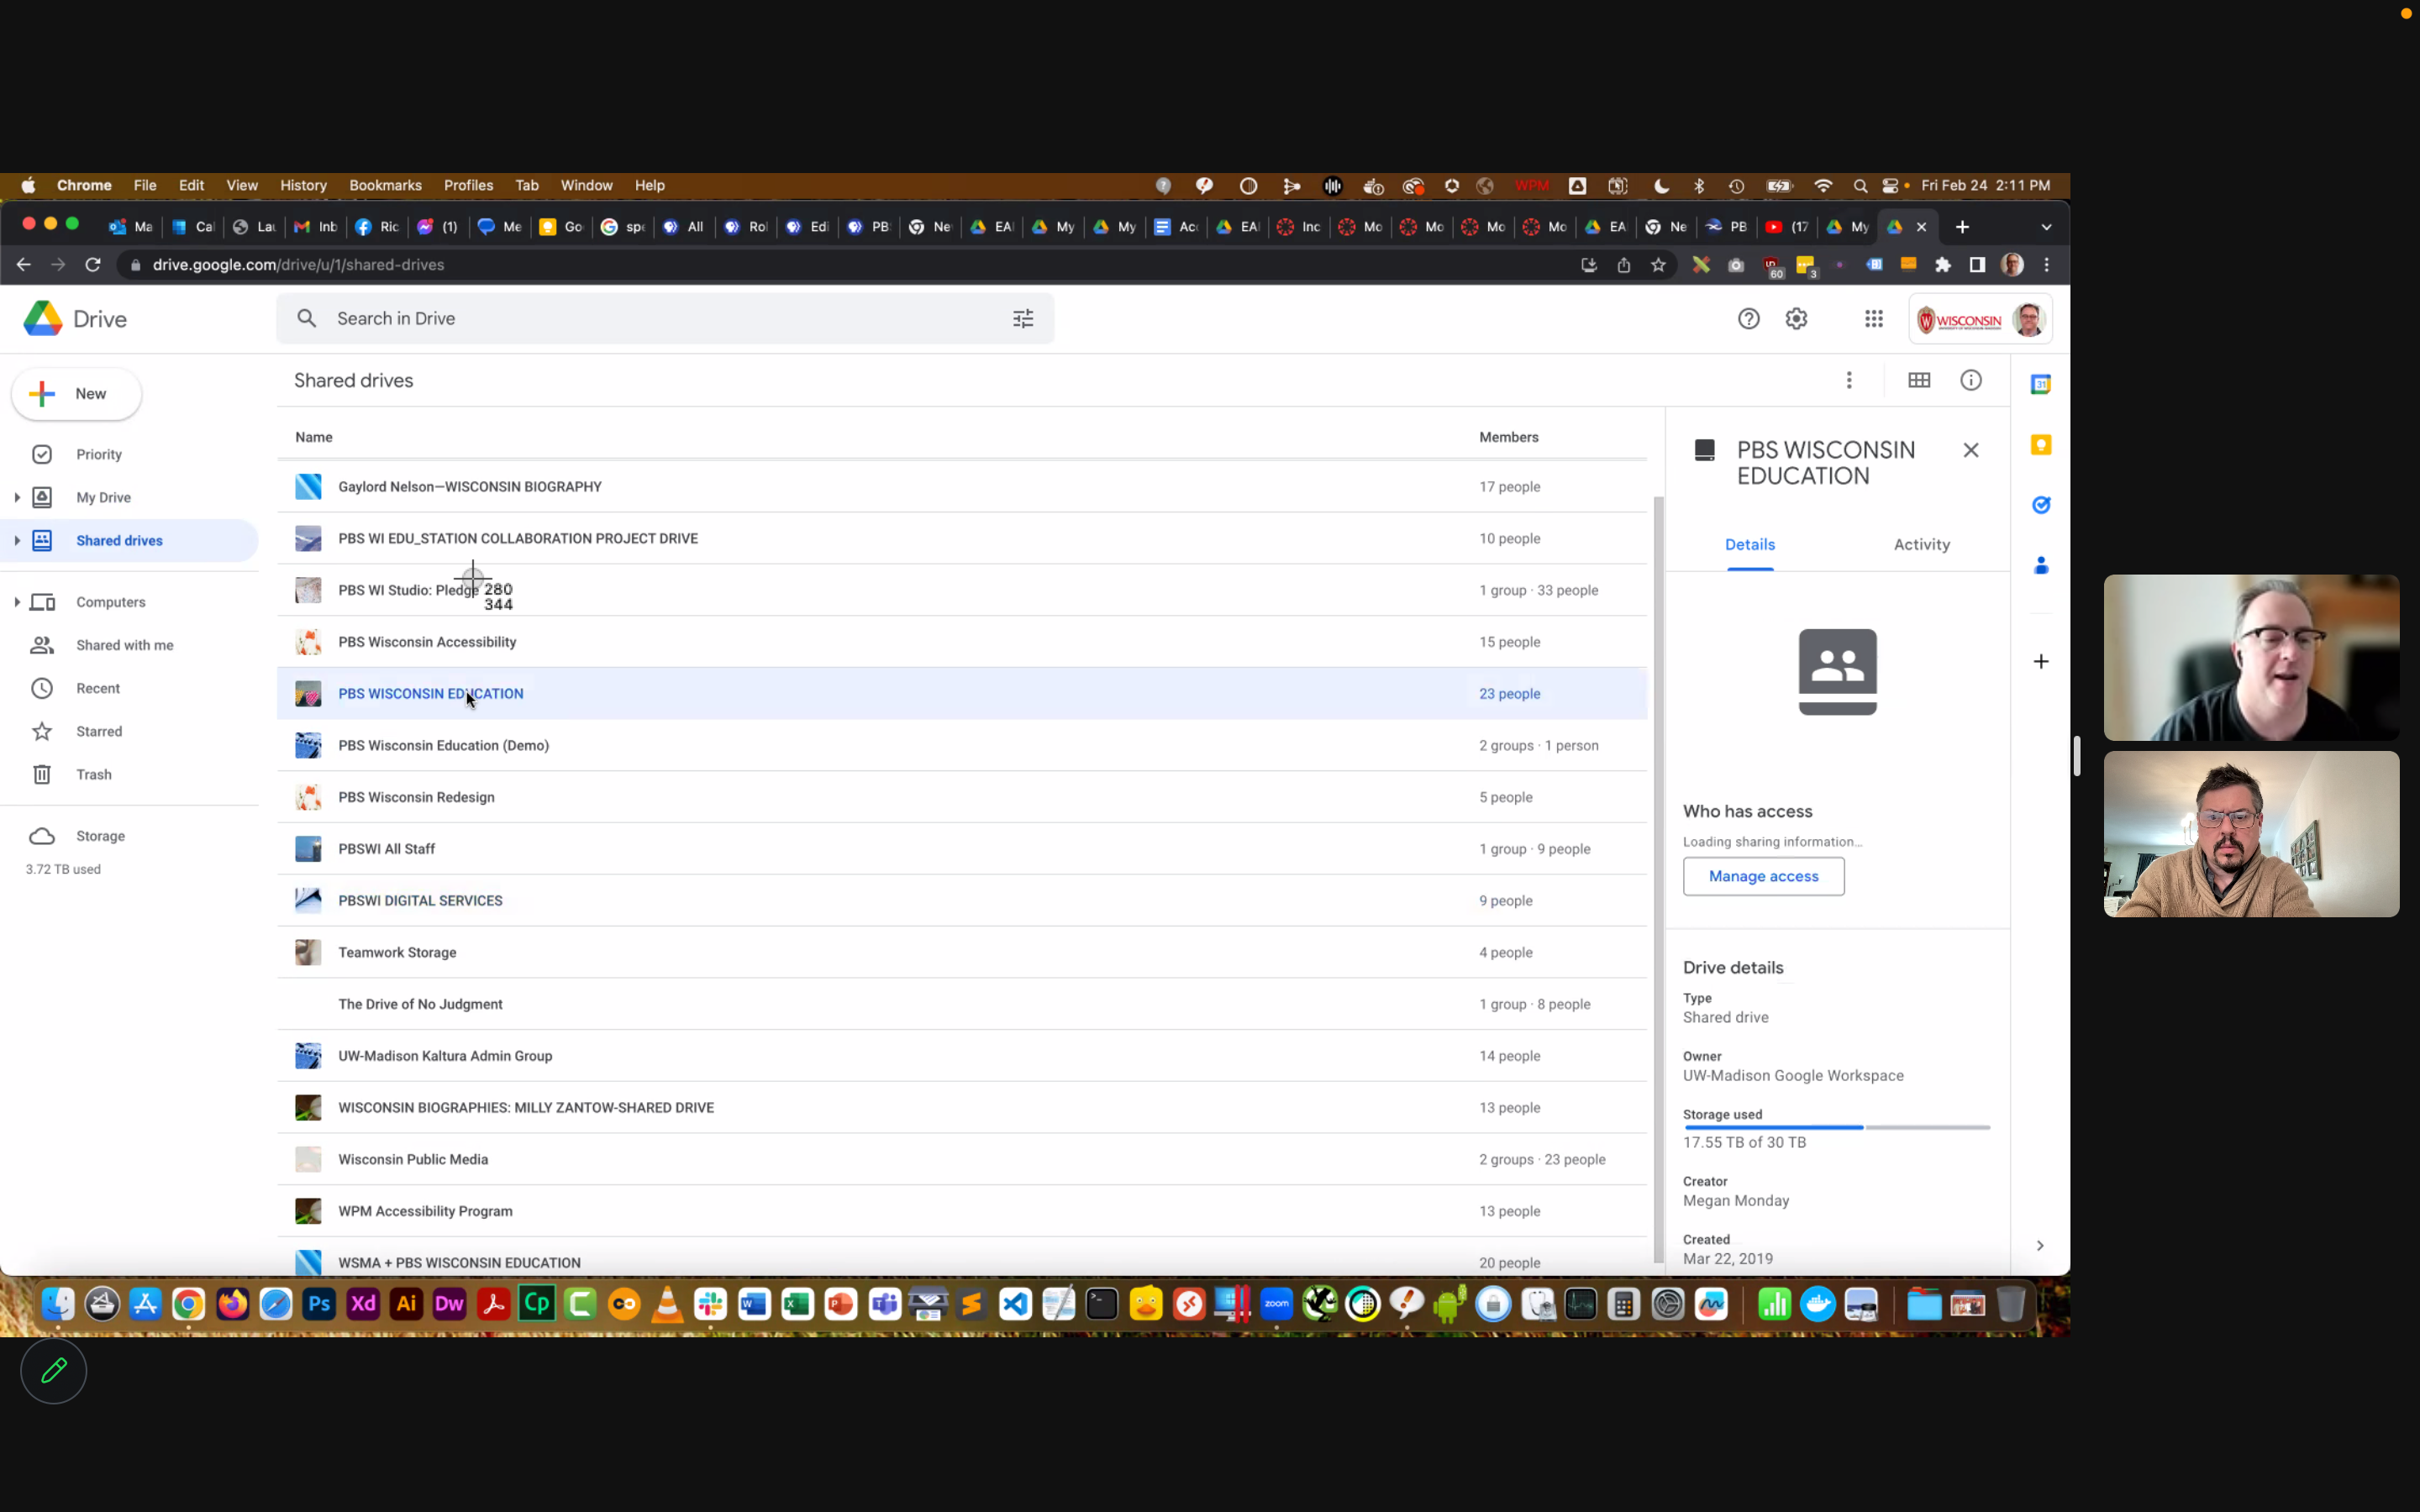Open the Contacts side panel icon
This screenshot has height=1512, width=2420.
click(x=2040, y=566)
